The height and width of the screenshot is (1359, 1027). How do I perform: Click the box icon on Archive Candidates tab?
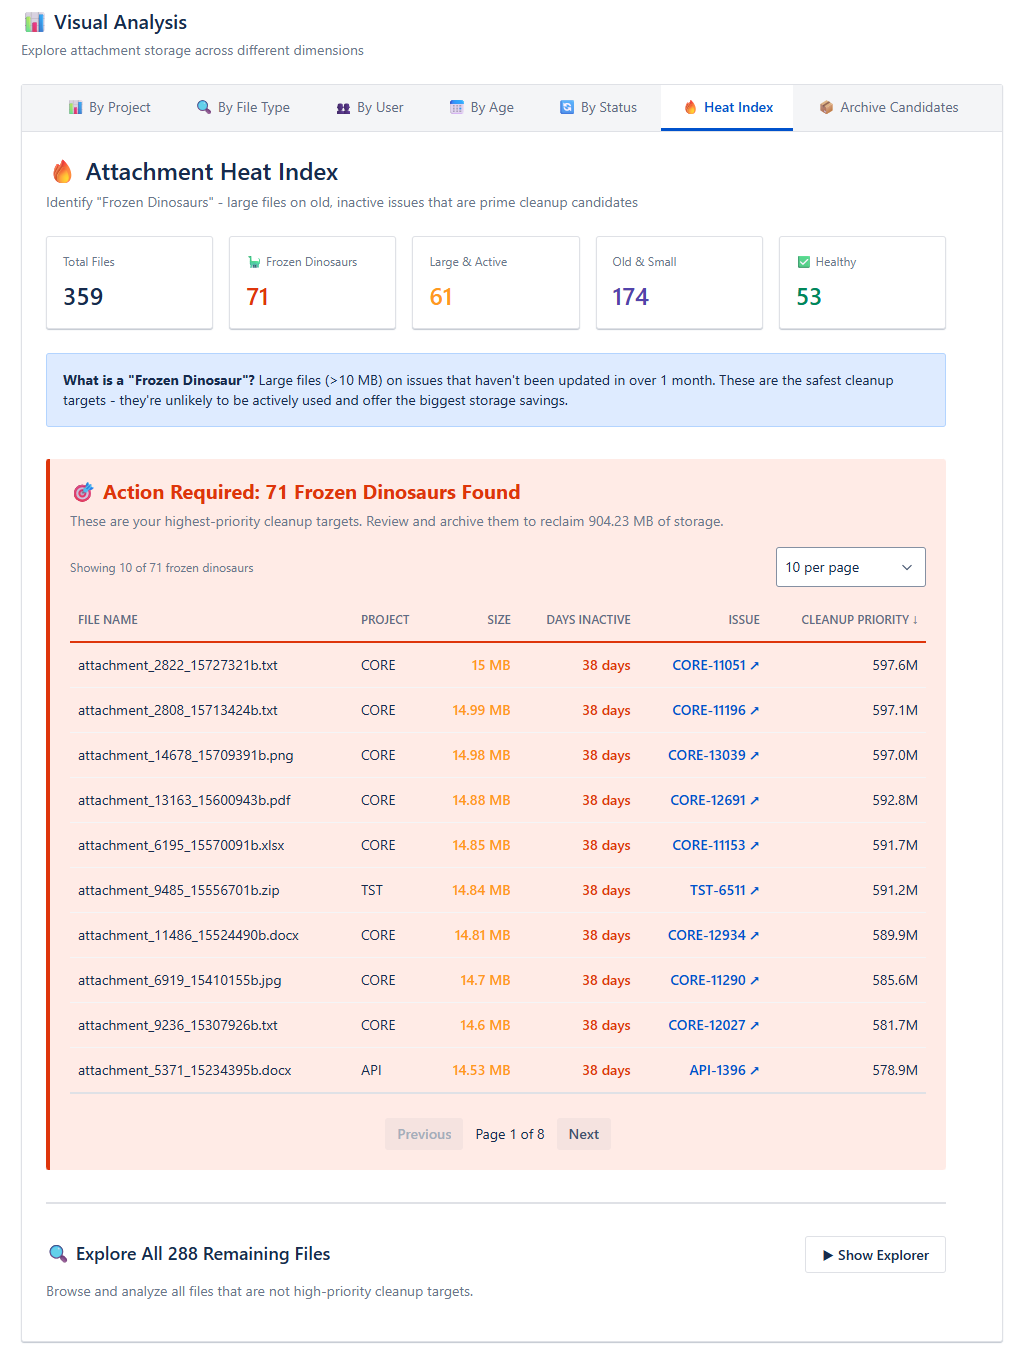pyautogui.click(x=826, y=107)
